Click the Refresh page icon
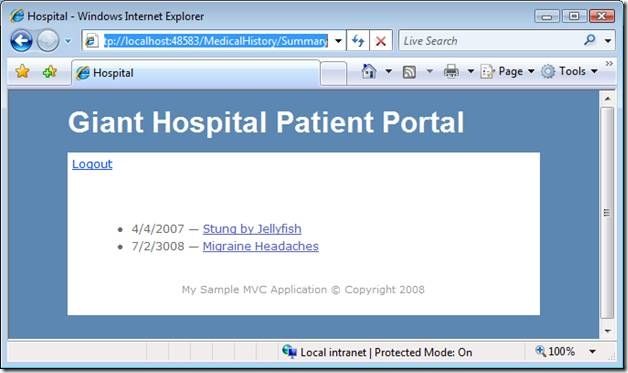Image resolution: width=628 pixels, height=373 pixels. [x=358, y=40]
